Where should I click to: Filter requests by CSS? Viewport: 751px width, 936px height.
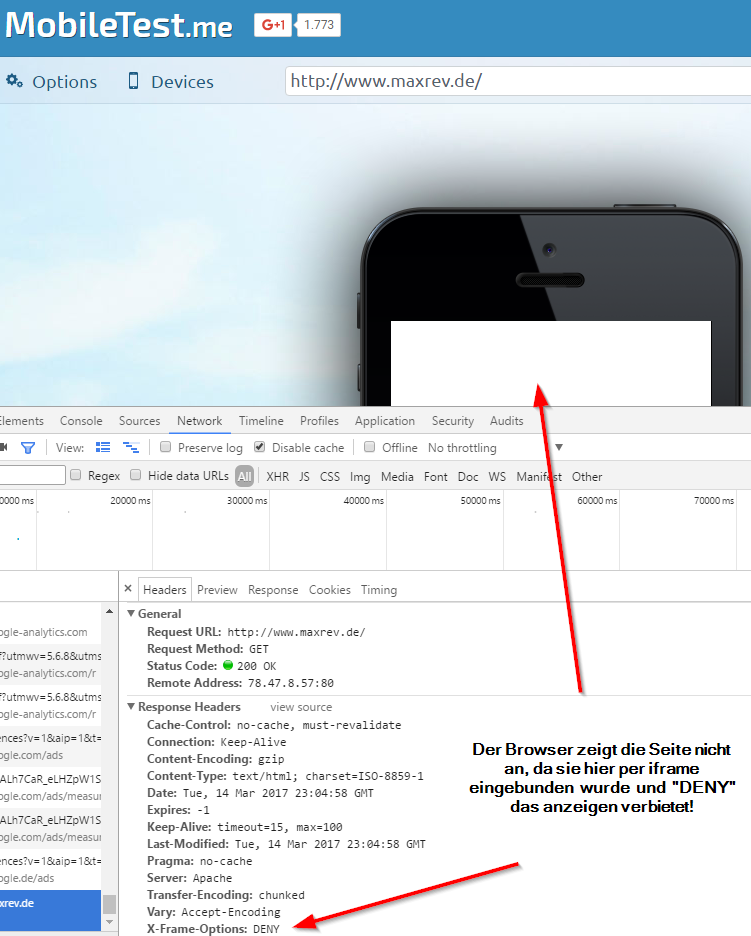point(330,476)
